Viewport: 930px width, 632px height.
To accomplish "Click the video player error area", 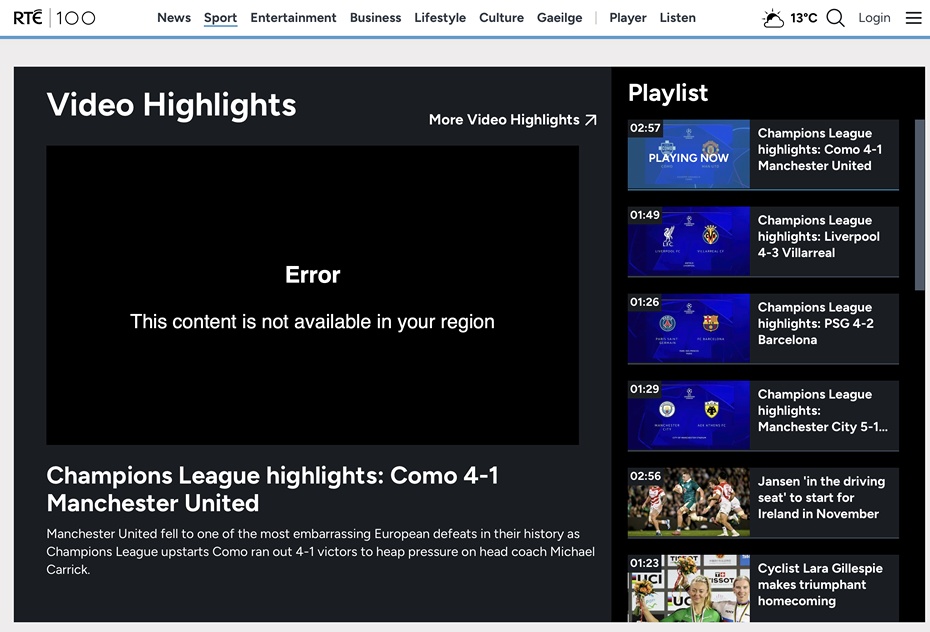I will (313, 295).
